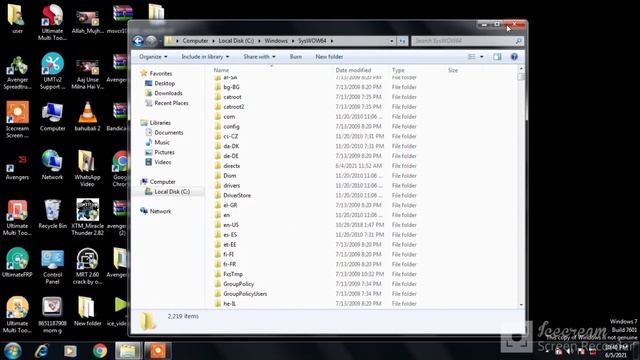Select the DriverStore folder

point(233,196)
